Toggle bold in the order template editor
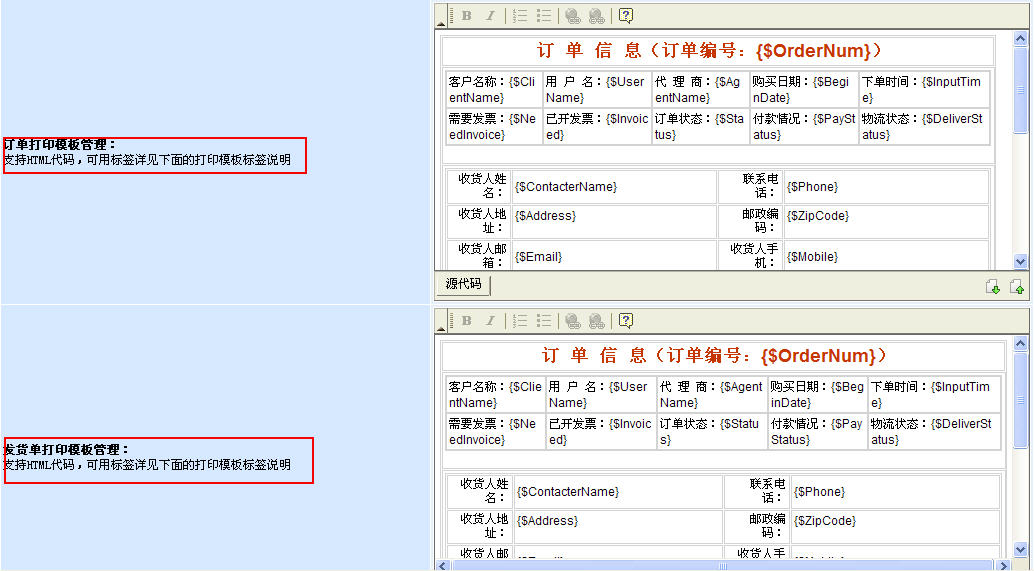 point(466,16)
